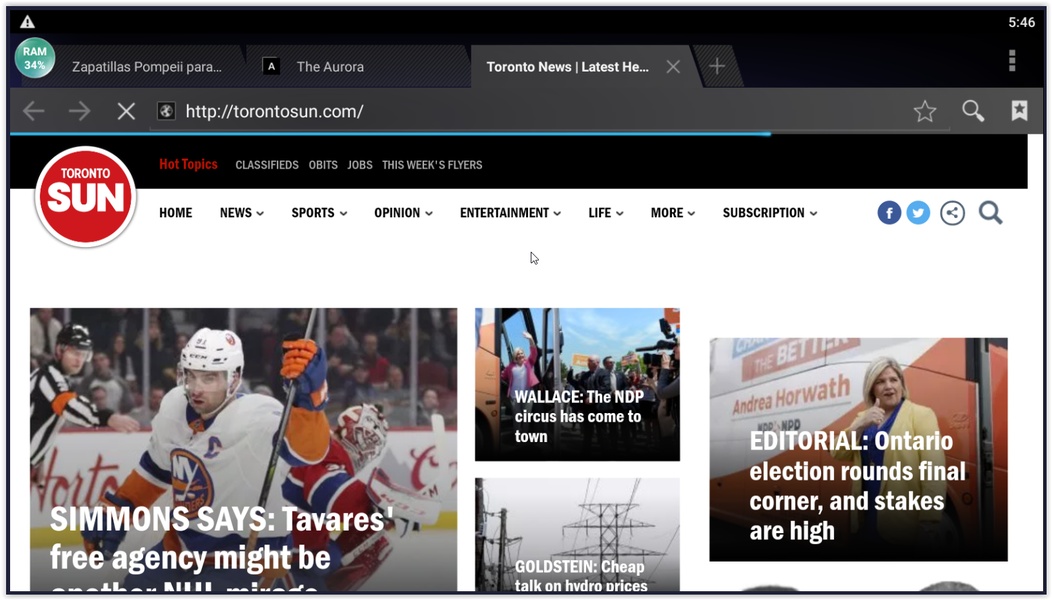The height and width of the screenshot is (600, 1052).
Task: Expand the LIFE dropdown menu
Action: 606,213
